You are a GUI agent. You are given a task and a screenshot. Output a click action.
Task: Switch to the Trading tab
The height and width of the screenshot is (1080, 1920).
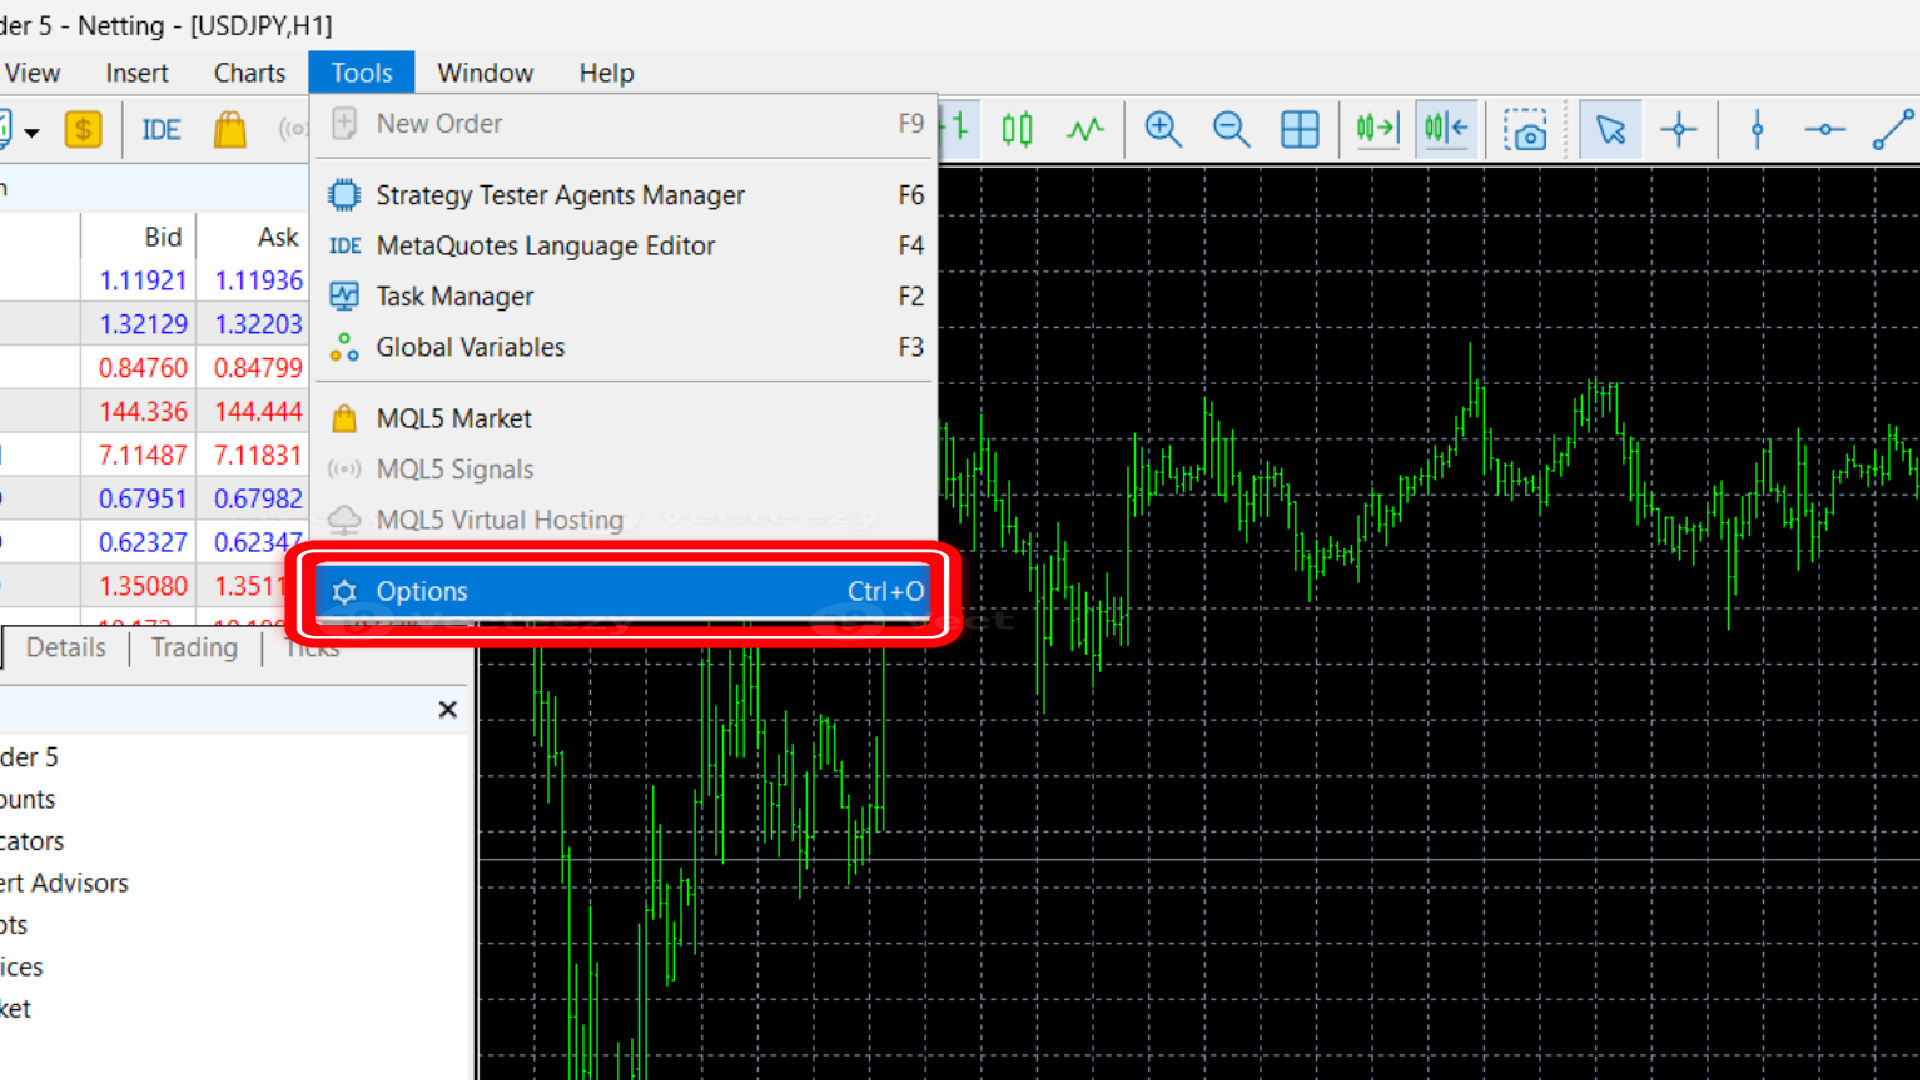(195, 647)
